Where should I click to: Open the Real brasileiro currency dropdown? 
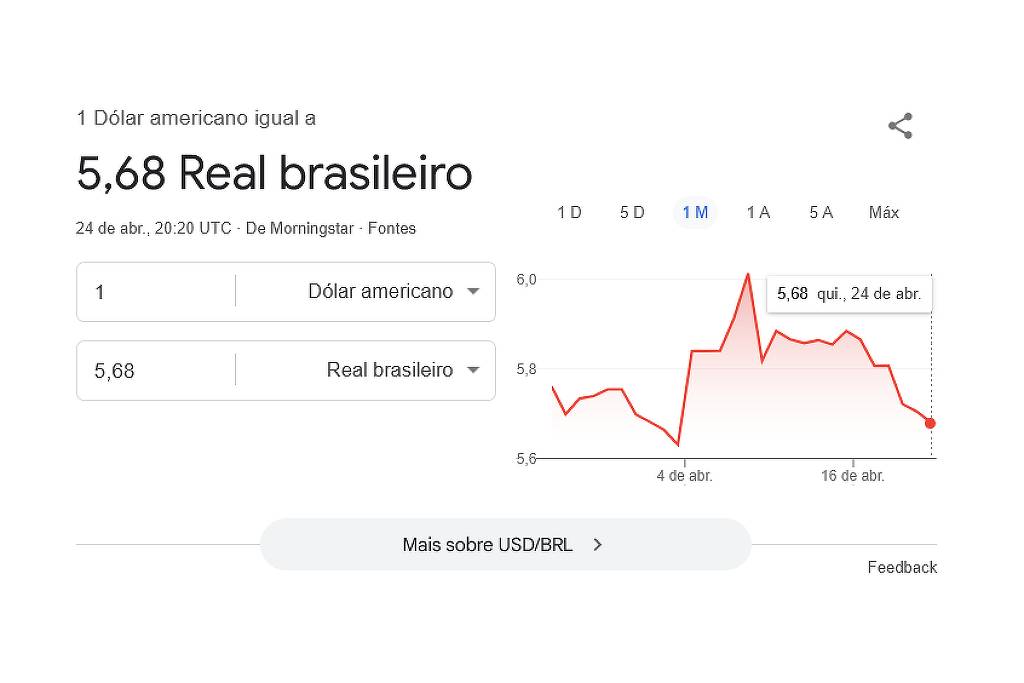[403, 370]
